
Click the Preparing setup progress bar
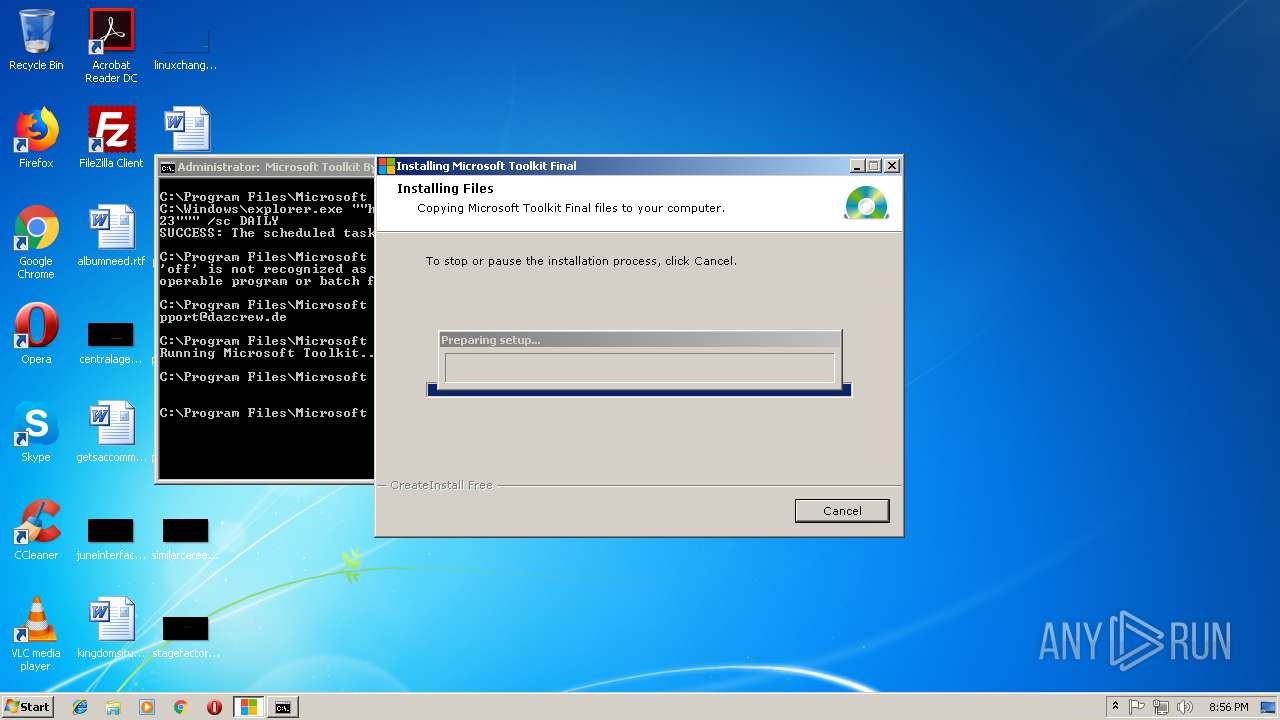pos(639,367)
